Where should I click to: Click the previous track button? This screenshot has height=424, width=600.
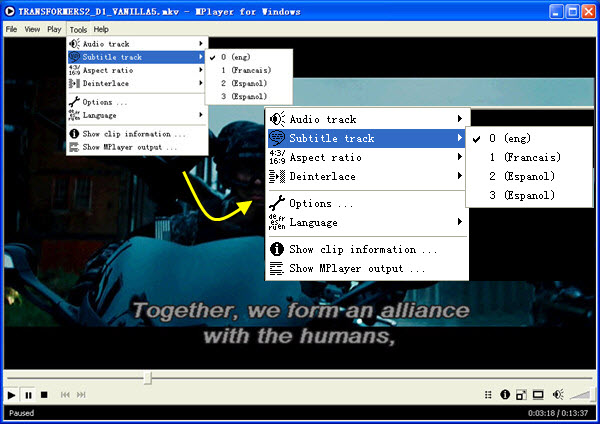tap(65, 395)
